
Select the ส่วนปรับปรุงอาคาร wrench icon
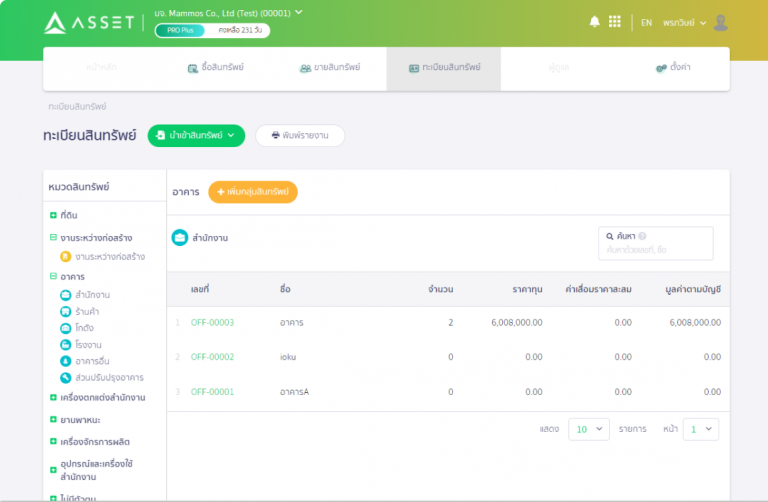click(x=66, y=378)
